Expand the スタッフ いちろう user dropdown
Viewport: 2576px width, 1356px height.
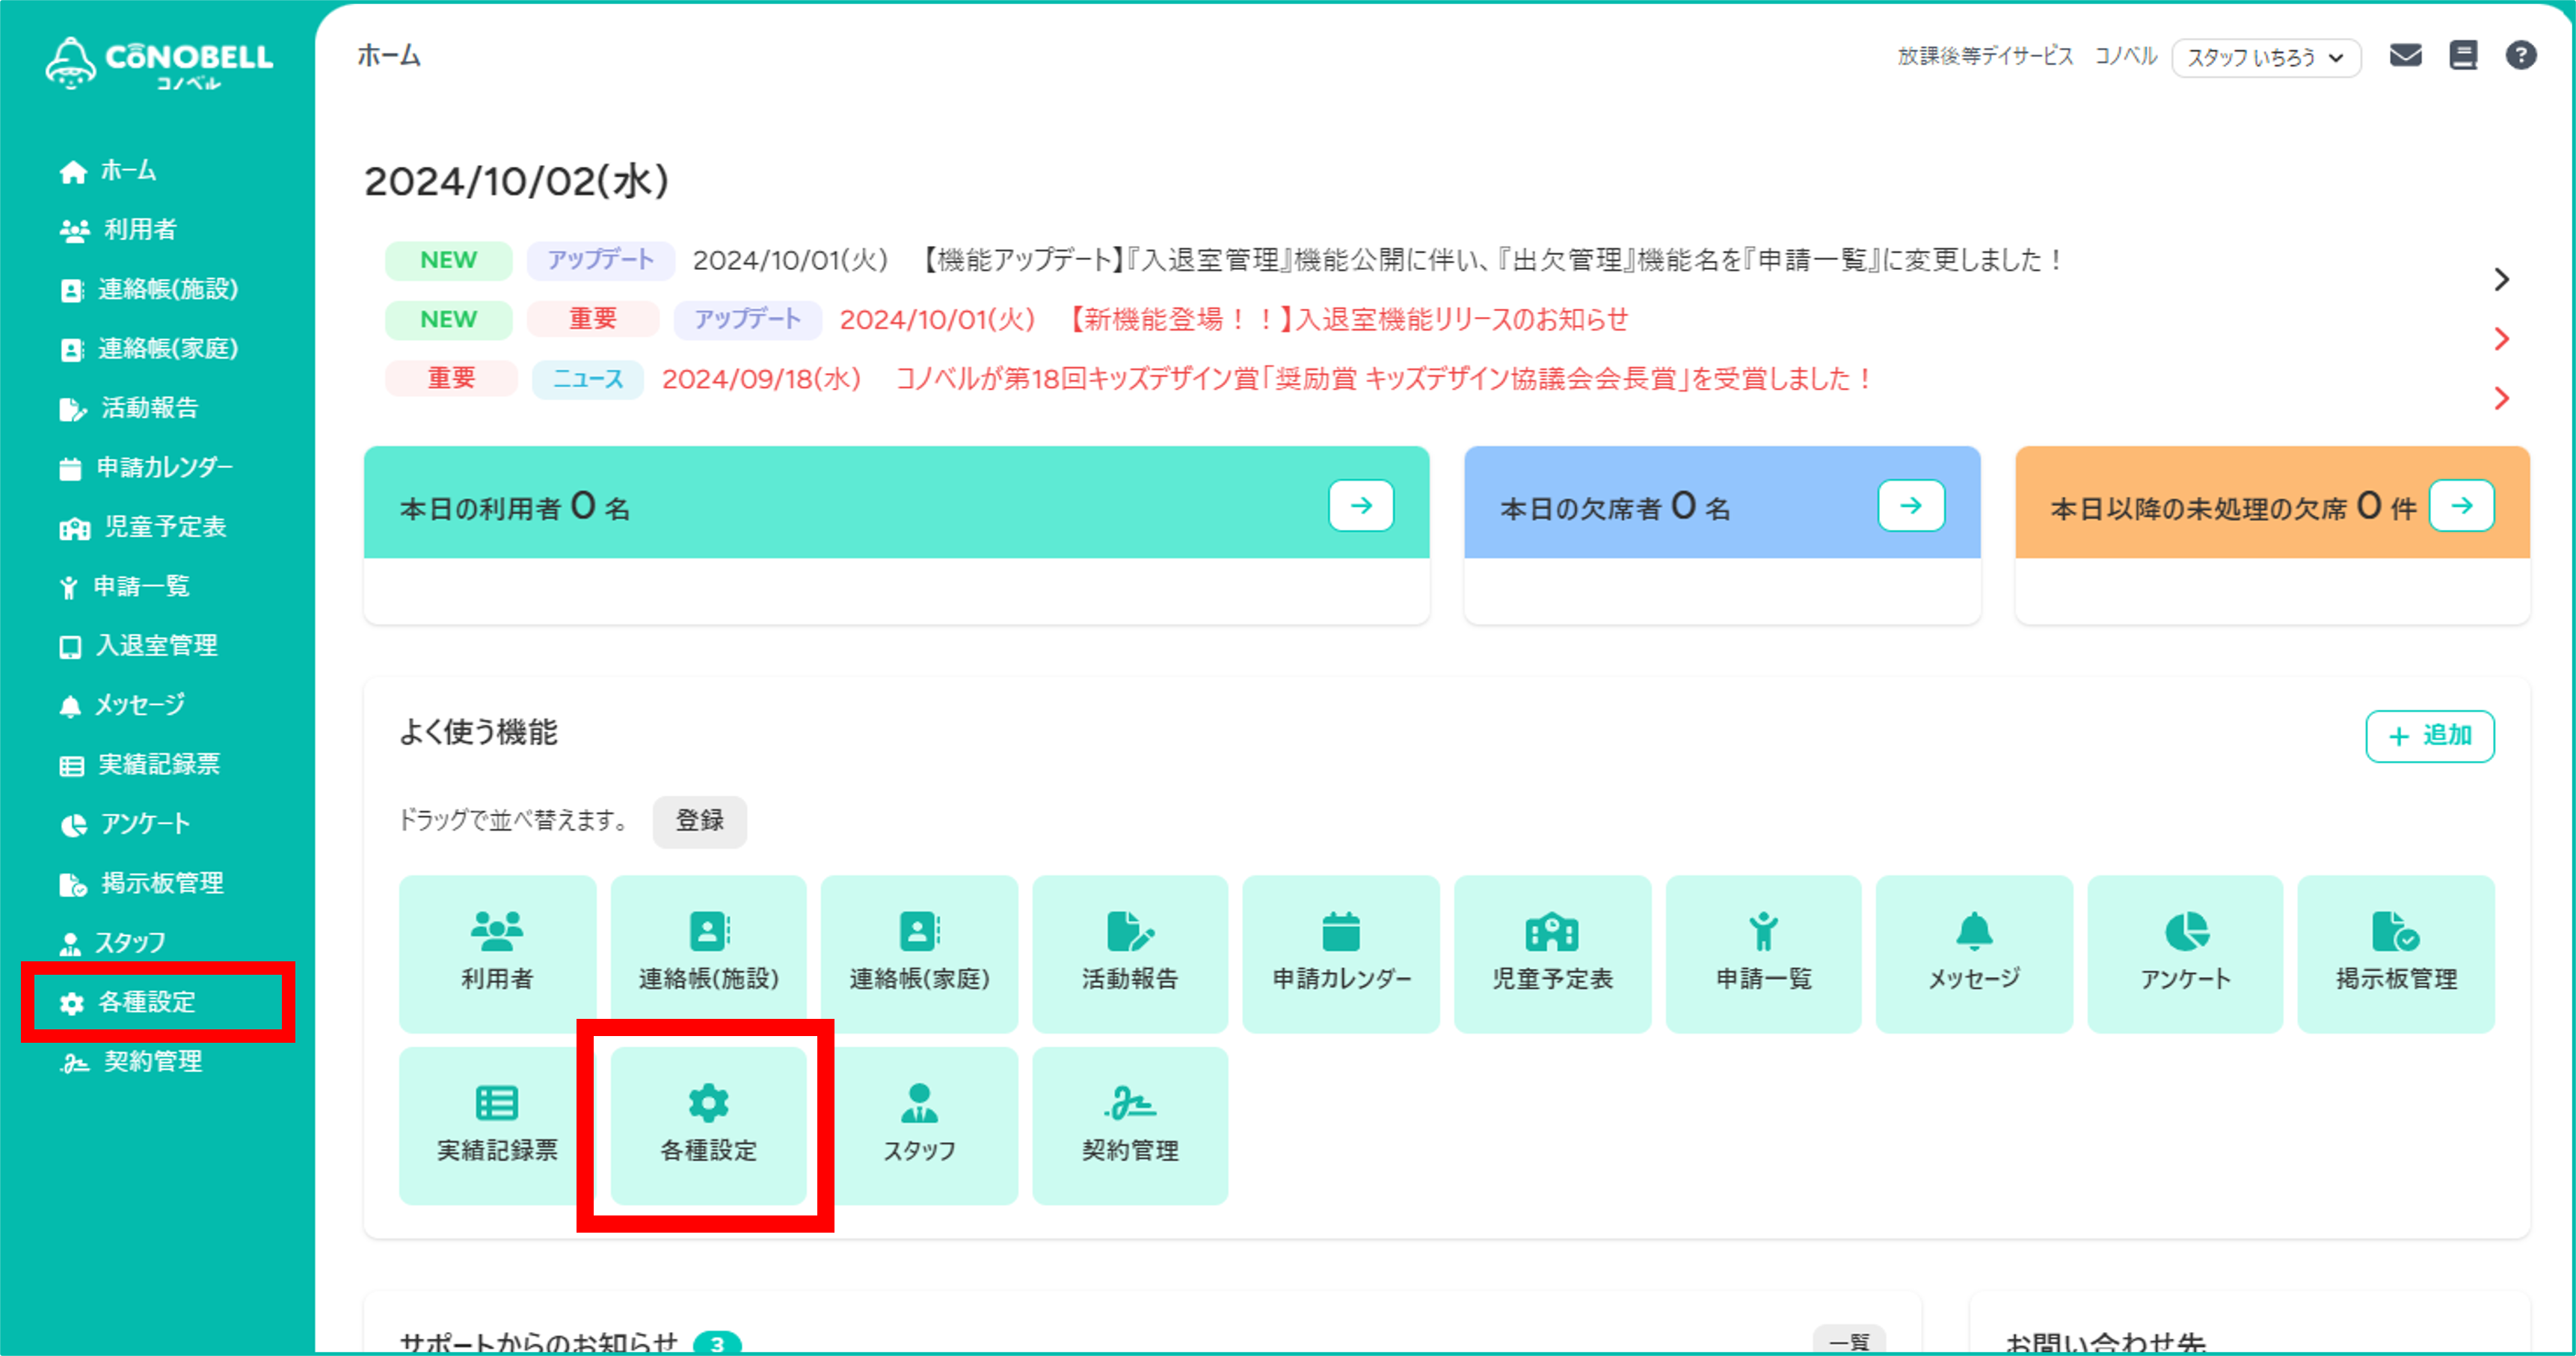(x=2266, y=58)
